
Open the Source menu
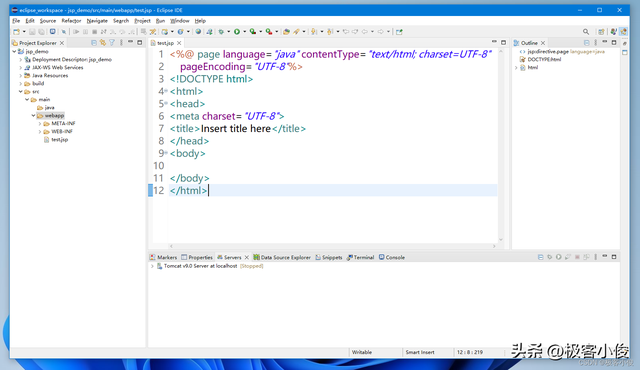pyautogui.click(x=48, y=21)
